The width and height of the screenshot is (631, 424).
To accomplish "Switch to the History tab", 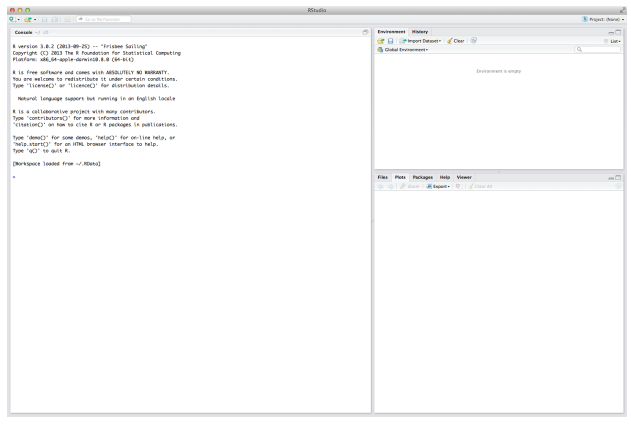I will (420, 32).
